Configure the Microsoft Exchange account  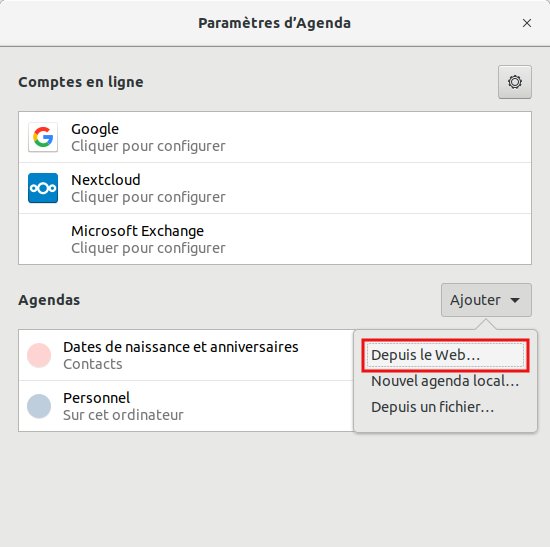[275, 239]
